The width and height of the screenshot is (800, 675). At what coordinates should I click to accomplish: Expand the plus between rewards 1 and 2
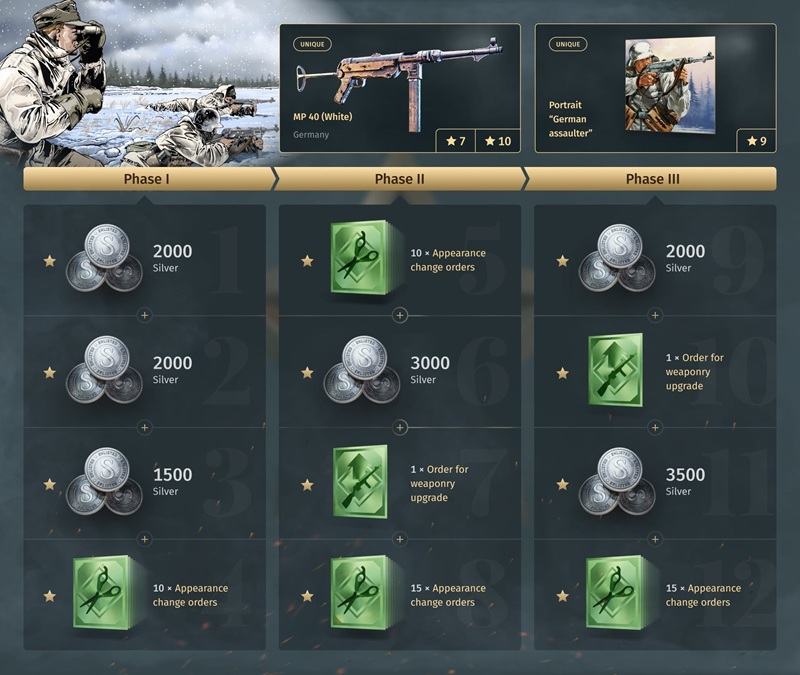point(145,315)
